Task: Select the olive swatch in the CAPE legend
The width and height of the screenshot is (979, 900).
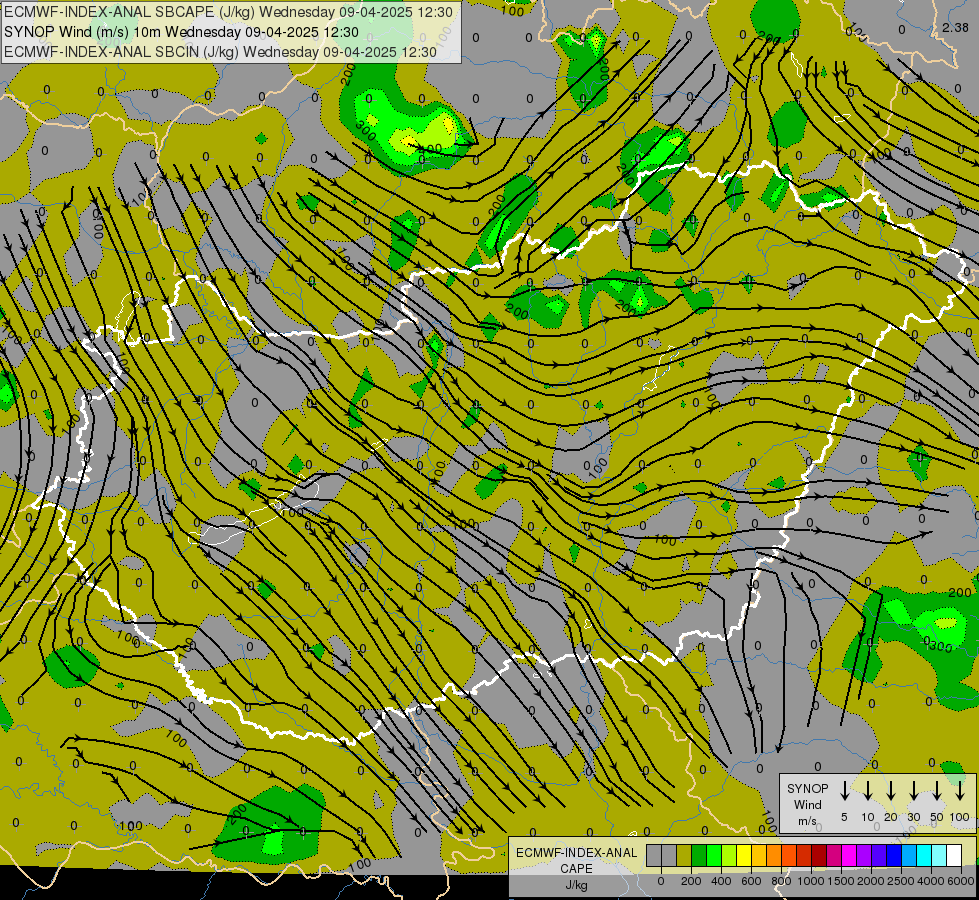Action: 684,855
